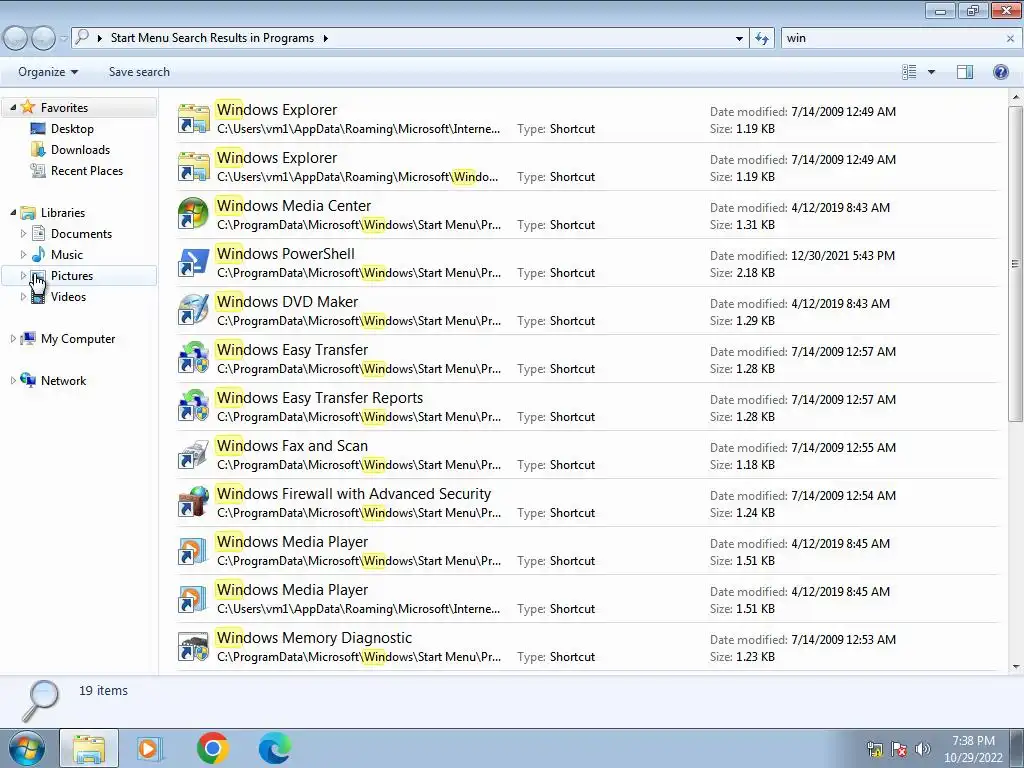
Task: Open the Windows Start button
Action: point(26,748)
